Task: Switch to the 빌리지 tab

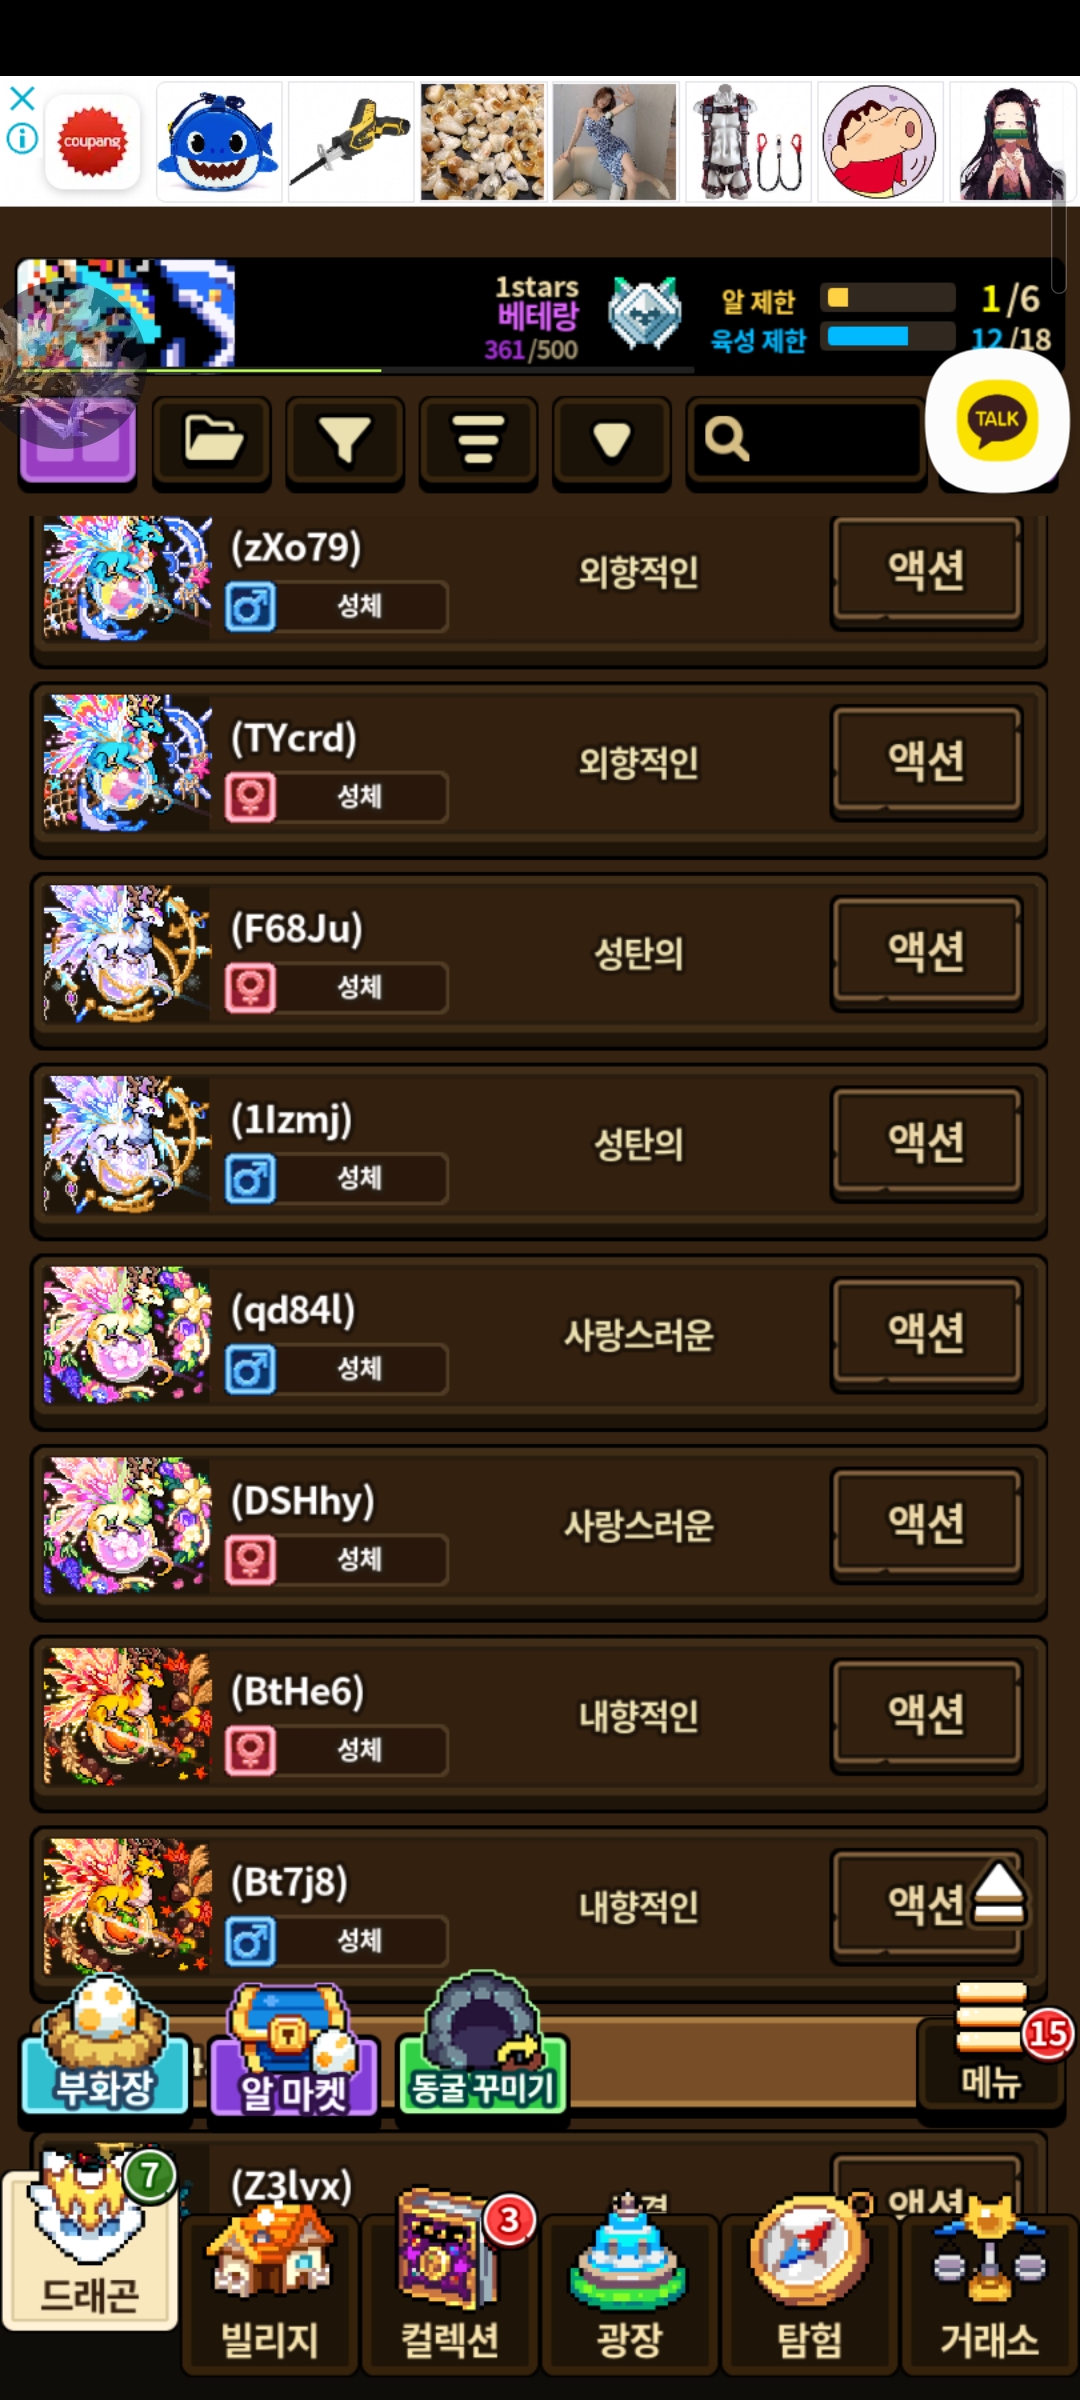Action: tap(270, 2292)
